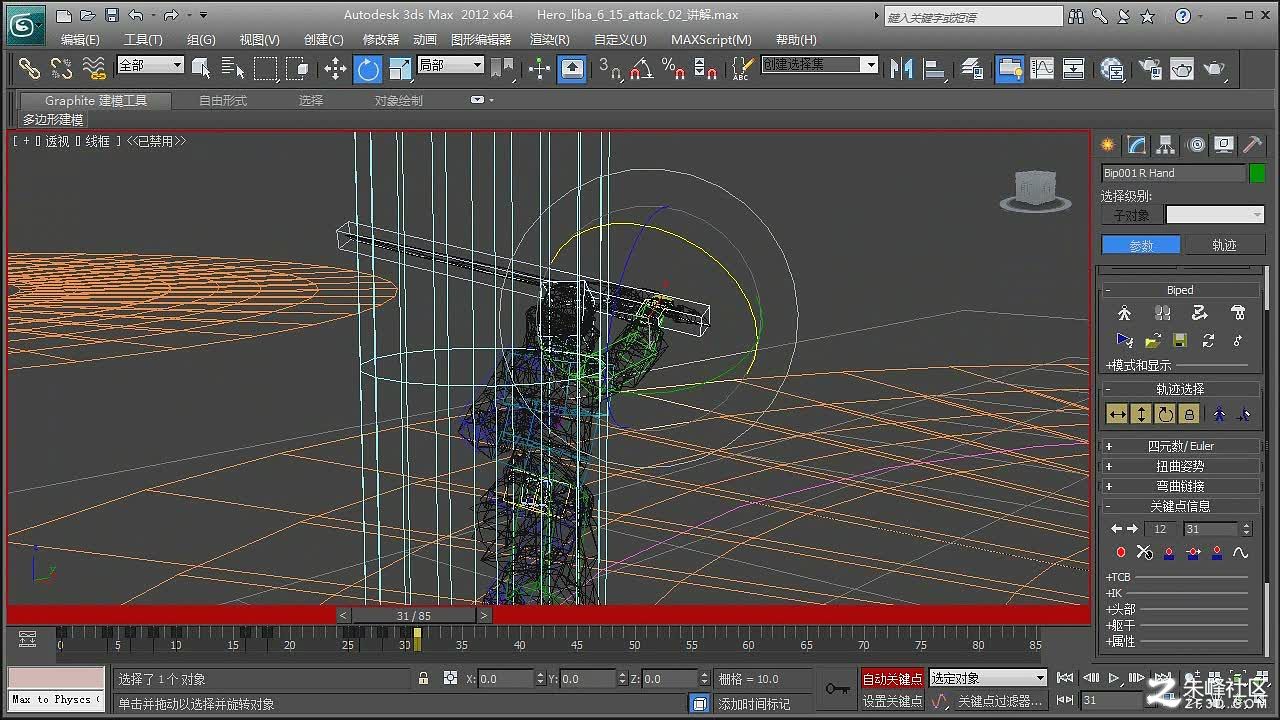Open the 编辑(E) menu
Viewport: 1280px width, 720px height.
80,39
